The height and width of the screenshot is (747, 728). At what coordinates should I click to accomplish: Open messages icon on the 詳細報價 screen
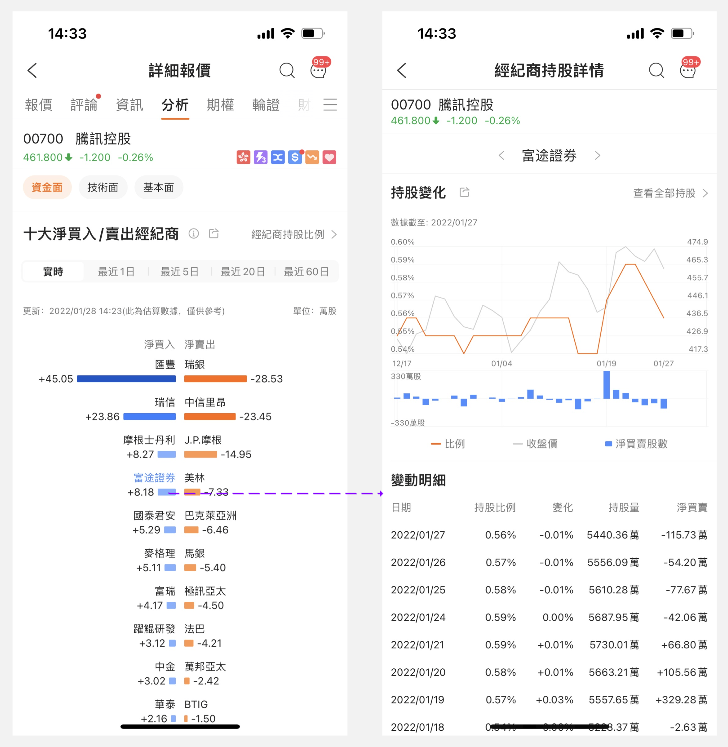coord(319,69)
